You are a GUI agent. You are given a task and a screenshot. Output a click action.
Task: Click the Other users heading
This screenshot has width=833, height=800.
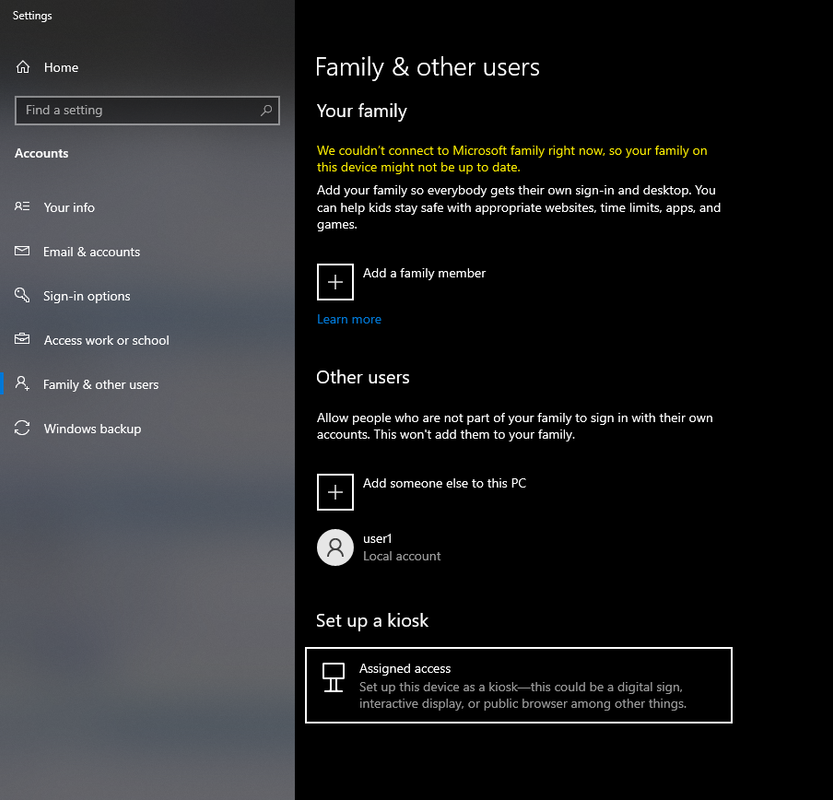click(x=363, y=377)
